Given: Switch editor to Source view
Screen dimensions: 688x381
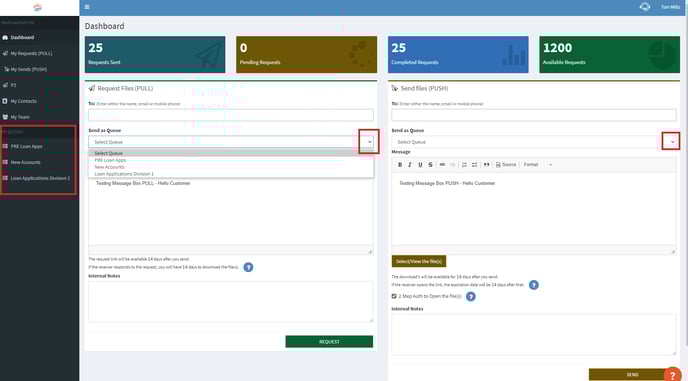Looking at the screenshot, I should [x=505, y=165].
